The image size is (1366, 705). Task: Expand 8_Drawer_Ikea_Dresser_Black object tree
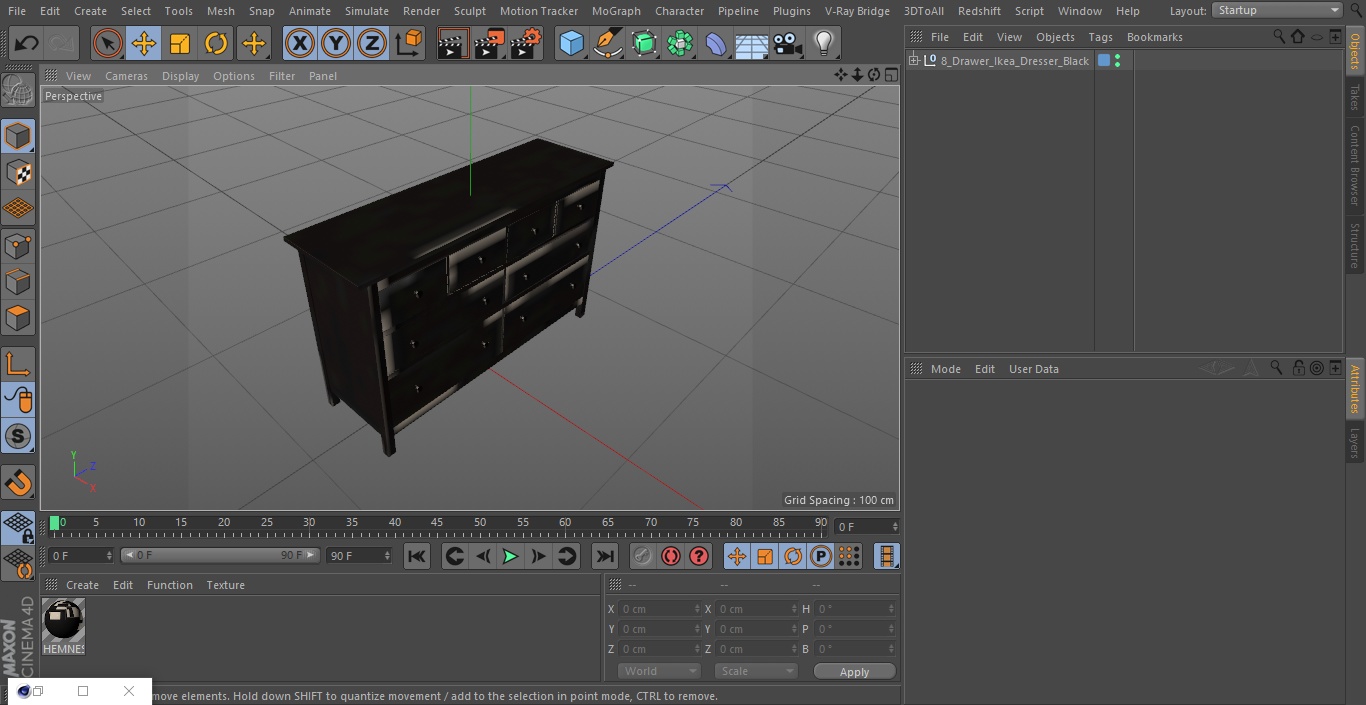tap(913, 61)
